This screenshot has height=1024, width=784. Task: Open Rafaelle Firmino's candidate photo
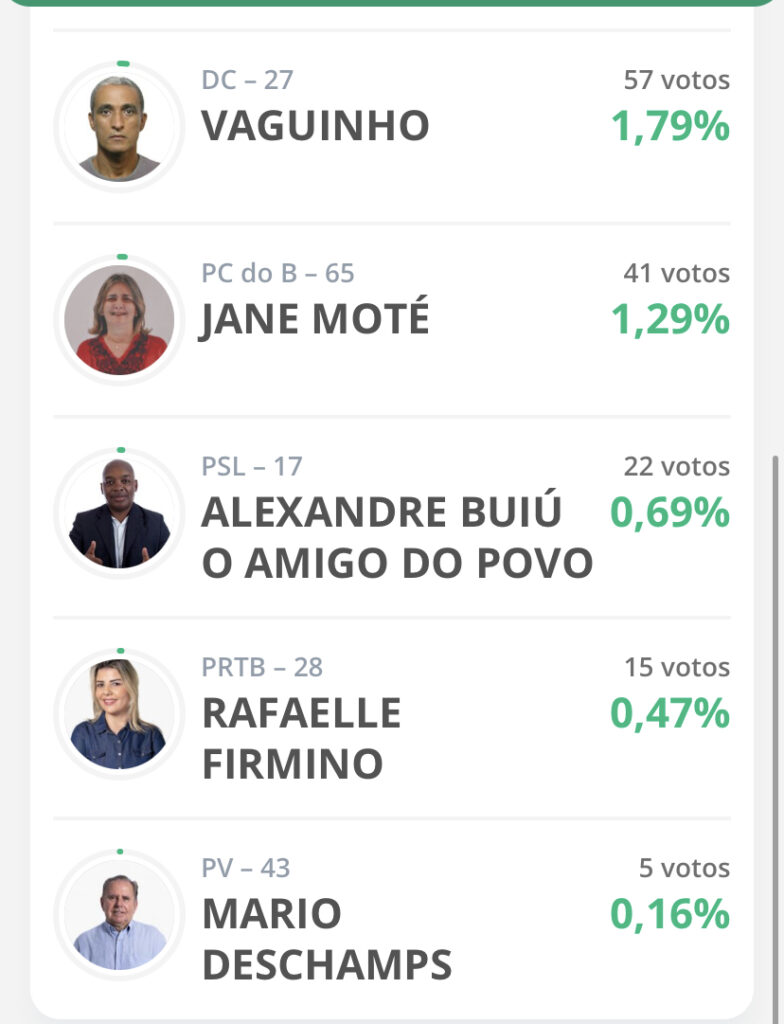(x=120, y=714)
